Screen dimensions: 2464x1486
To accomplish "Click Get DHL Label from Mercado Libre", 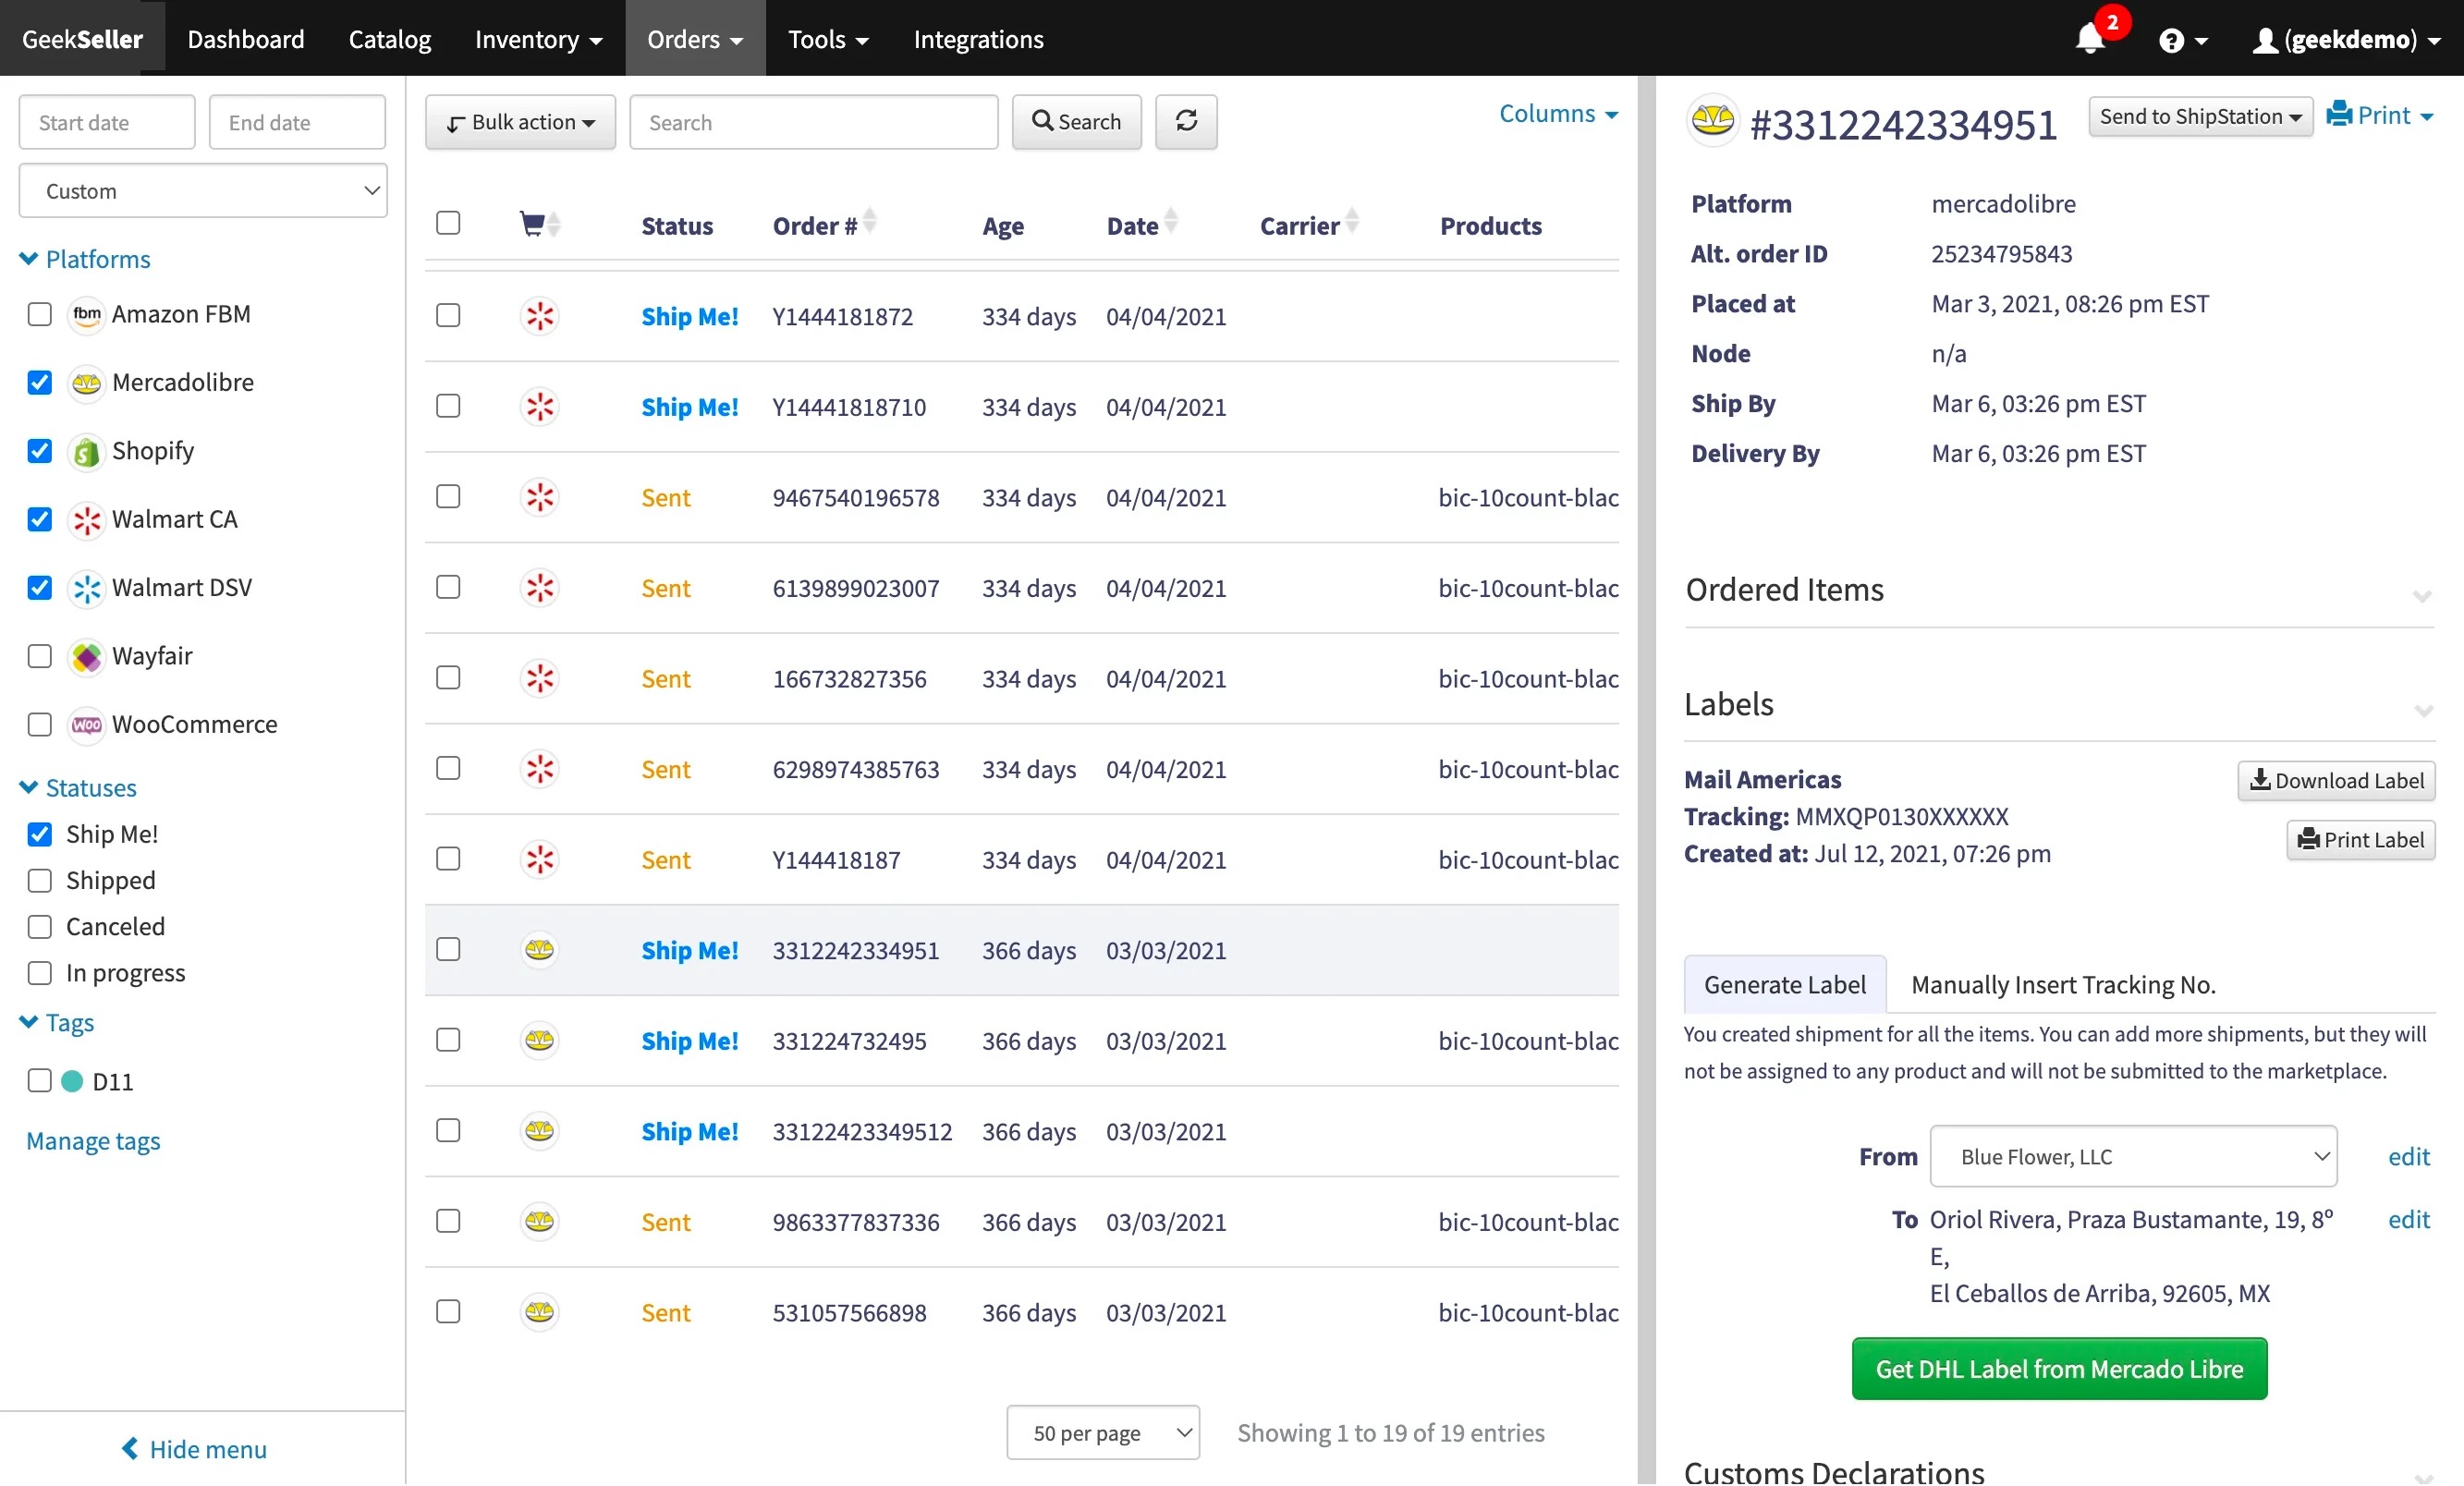I will 2058,1368.
